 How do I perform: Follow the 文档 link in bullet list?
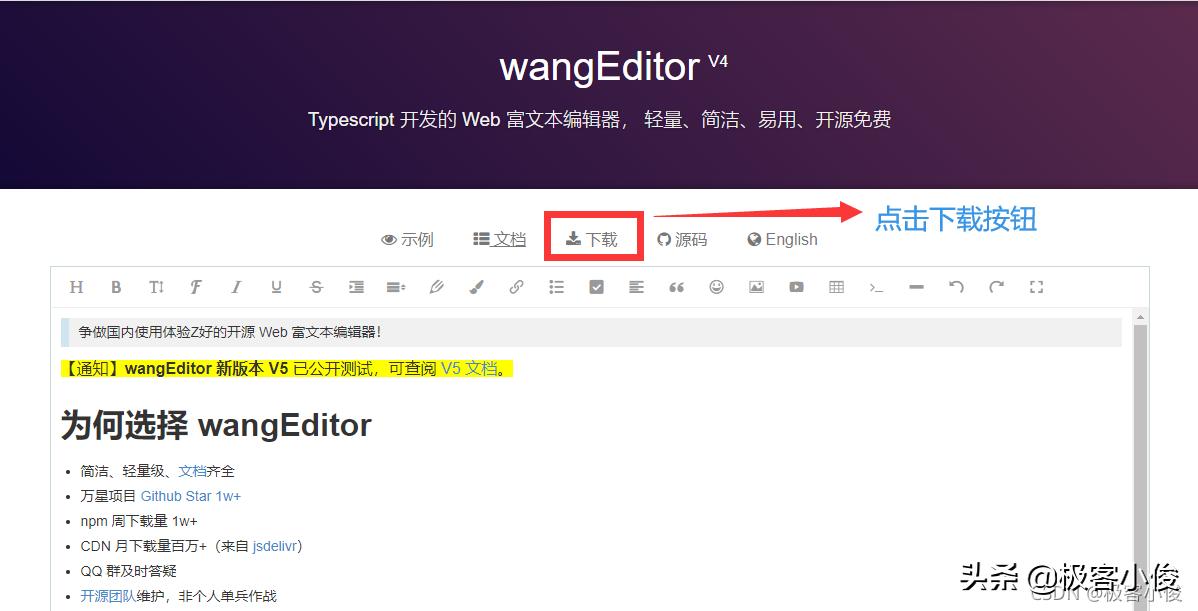[193, 471]
